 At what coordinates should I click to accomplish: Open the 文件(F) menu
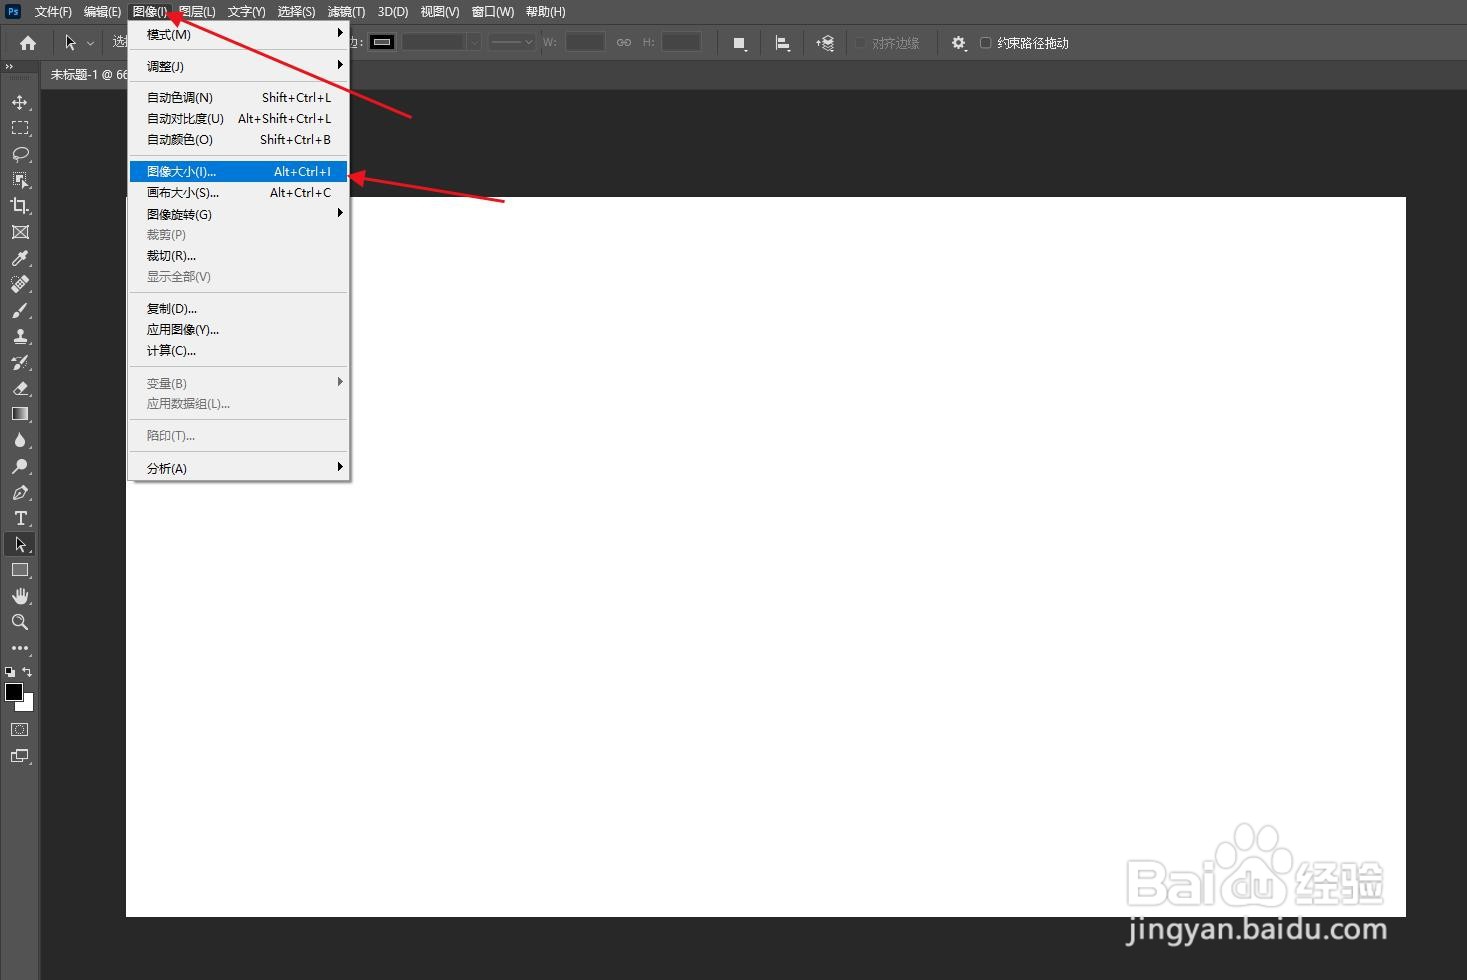[x=53, y=12]
